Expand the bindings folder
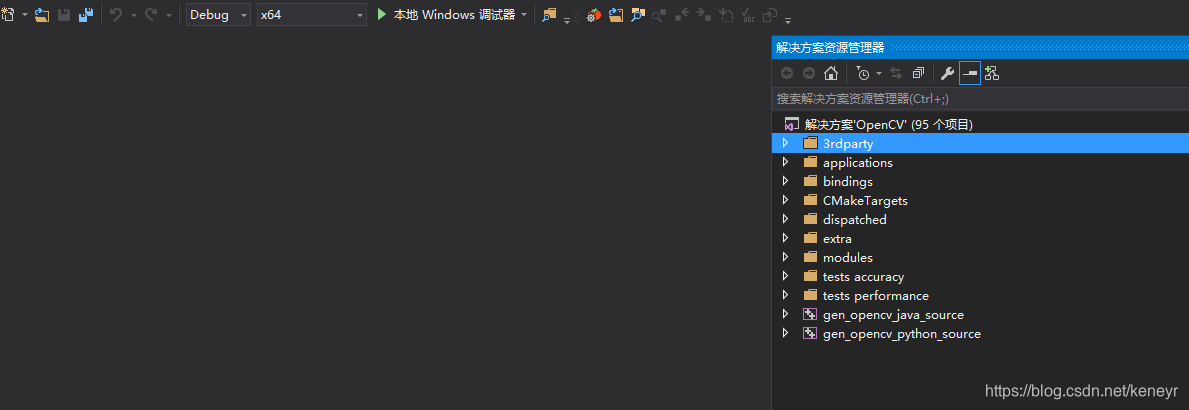This screenshot has width=1189, height=410. [786, 181]
